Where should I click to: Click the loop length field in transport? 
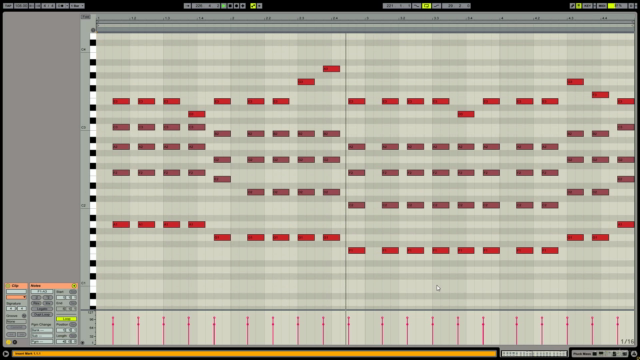456,6
